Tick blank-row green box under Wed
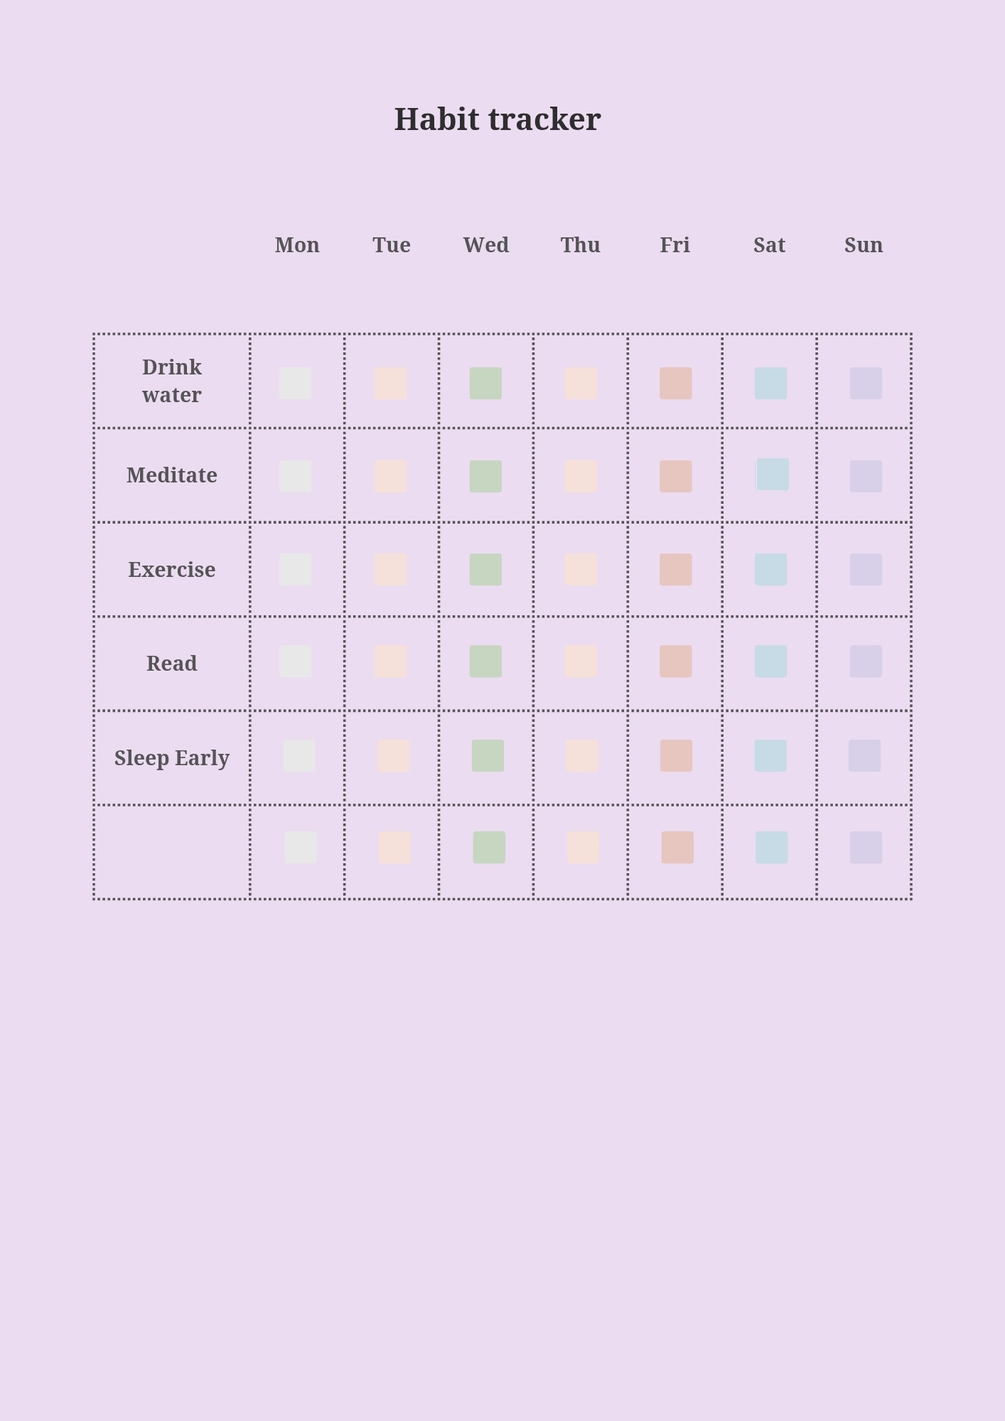This screenshot has width=1005, height=1421. (489, 847)
